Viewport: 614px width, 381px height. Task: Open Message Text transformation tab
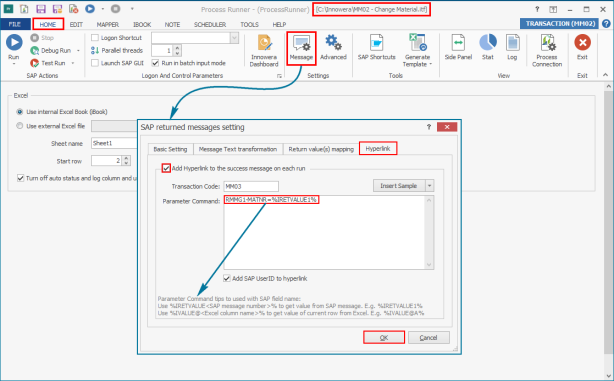tap(238, 149)
